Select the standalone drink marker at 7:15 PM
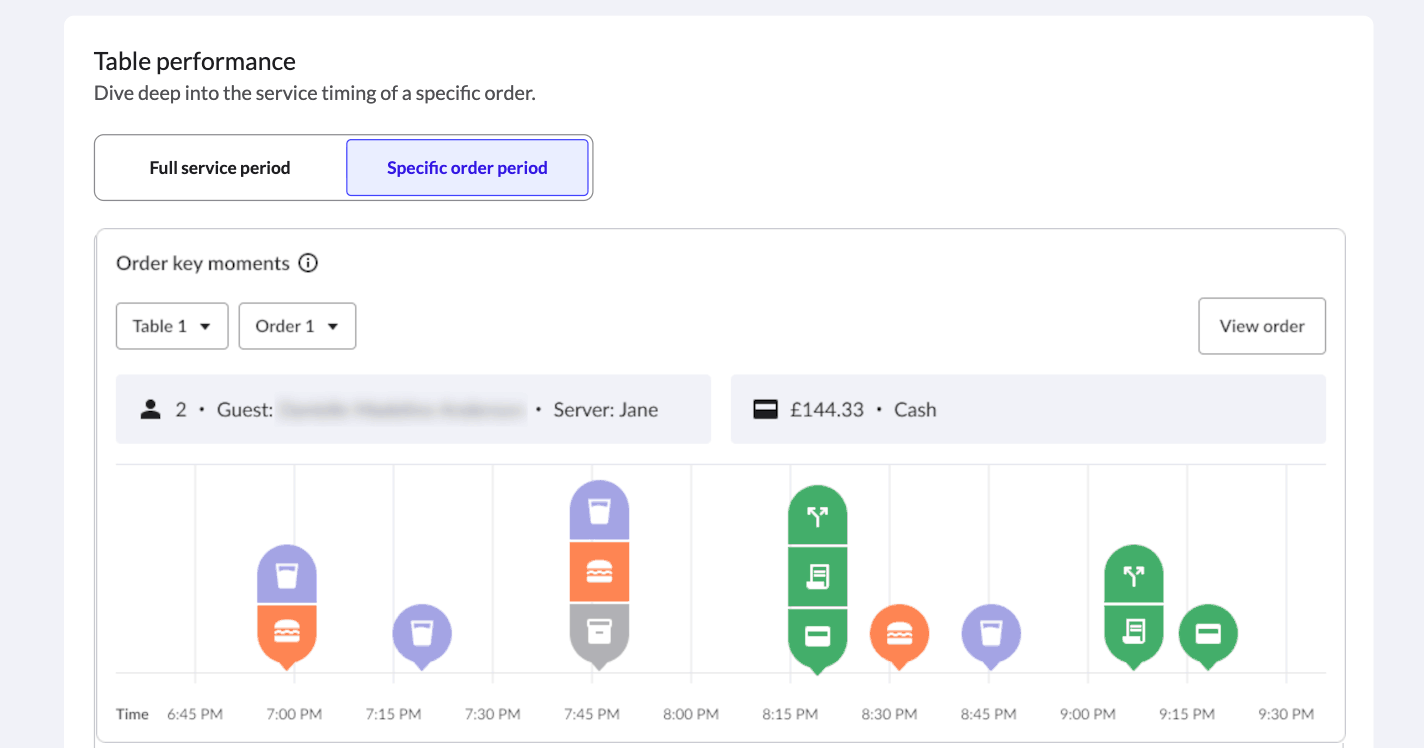This screenshot has height=748, width=1424. coord(422,633)
